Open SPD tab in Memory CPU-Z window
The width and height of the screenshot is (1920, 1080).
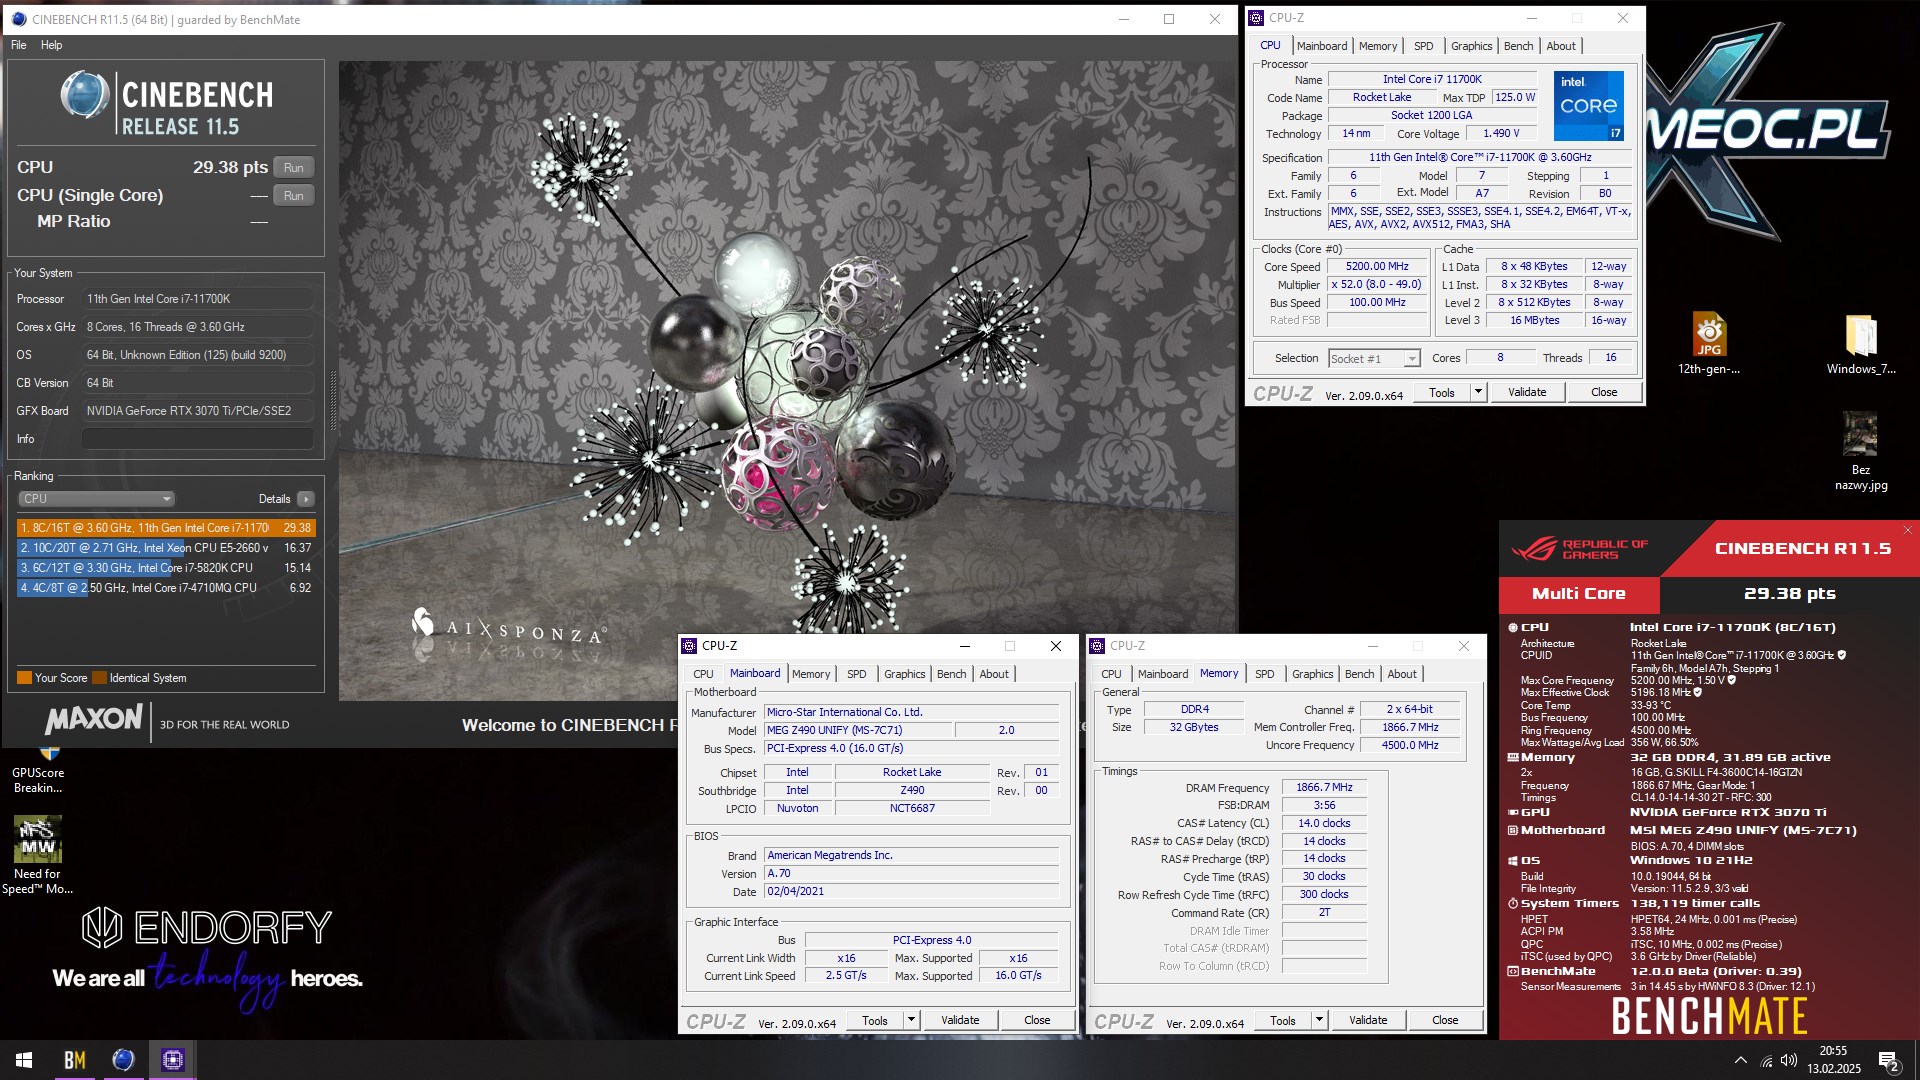click(x=1264, y=674)
